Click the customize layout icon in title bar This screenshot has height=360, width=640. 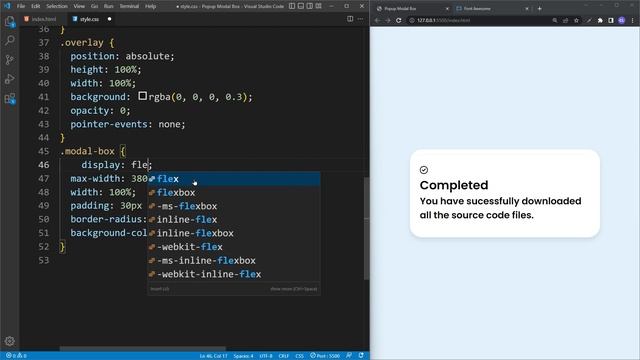[x=319, y=6]
